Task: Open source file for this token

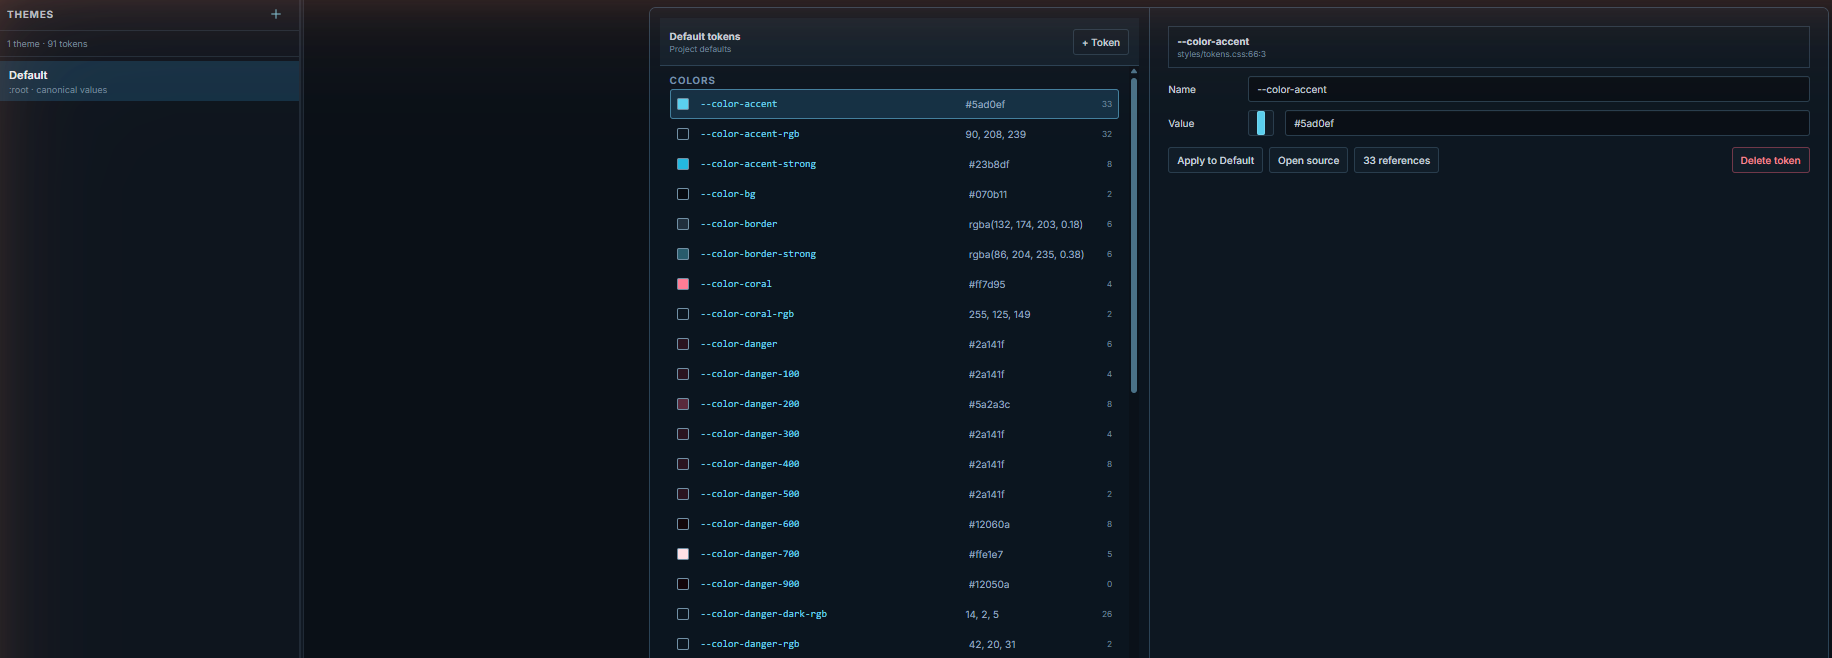Action: (1308, 160)
